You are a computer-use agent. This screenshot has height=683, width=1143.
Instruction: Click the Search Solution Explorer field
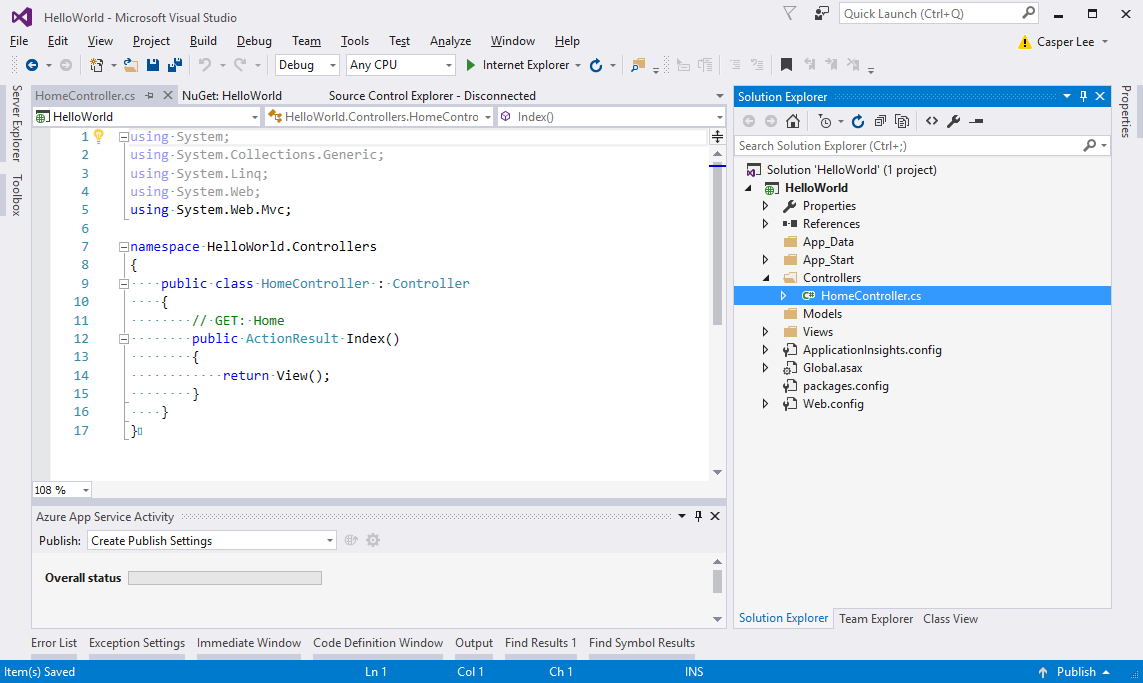tap(922, 146)
